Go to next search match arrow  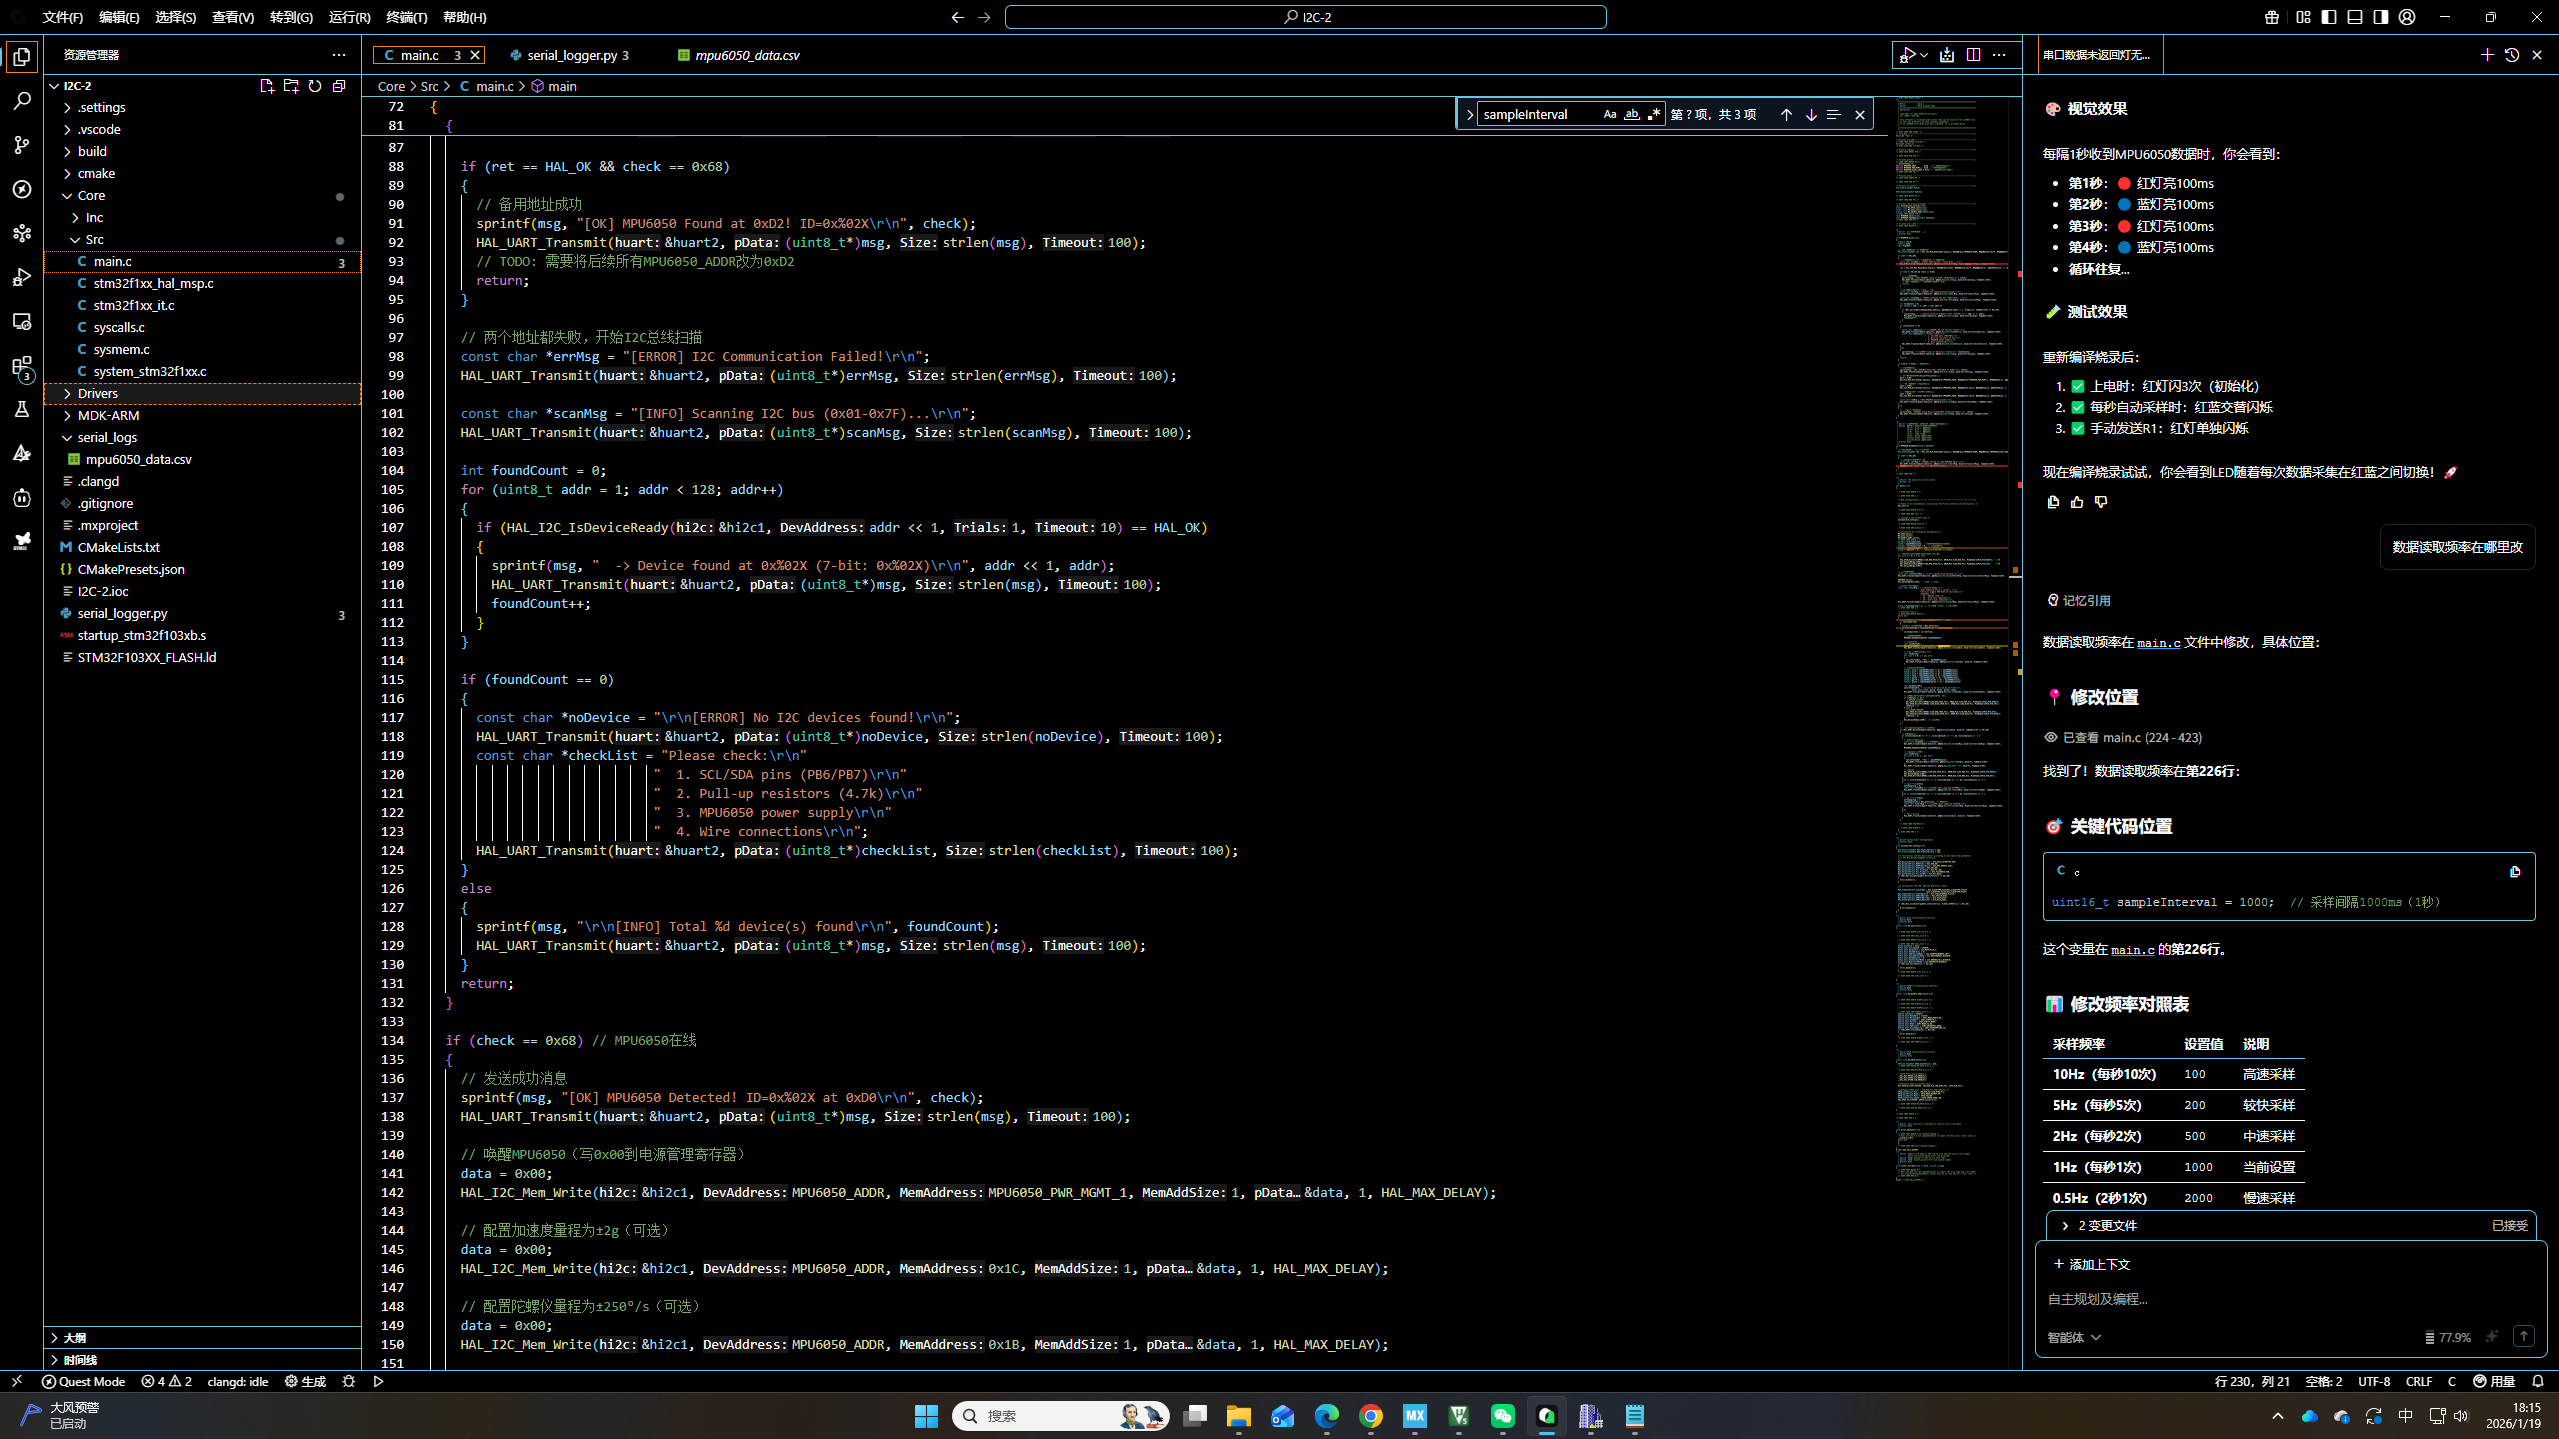[x=1811, y=115]
